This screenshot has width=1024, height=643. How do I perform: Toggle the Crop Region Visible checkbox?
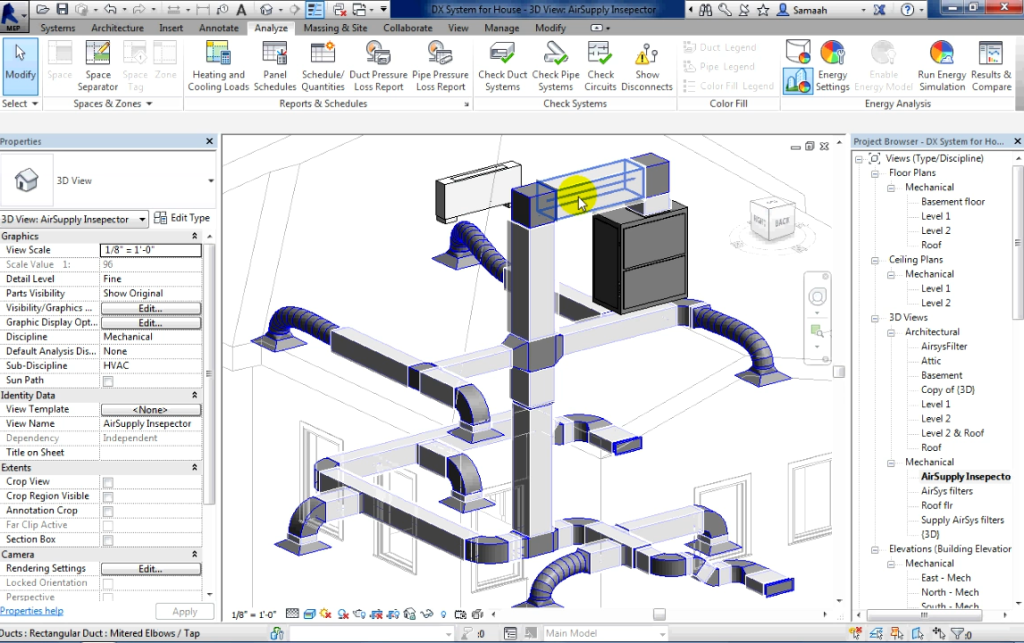(108, 497)
